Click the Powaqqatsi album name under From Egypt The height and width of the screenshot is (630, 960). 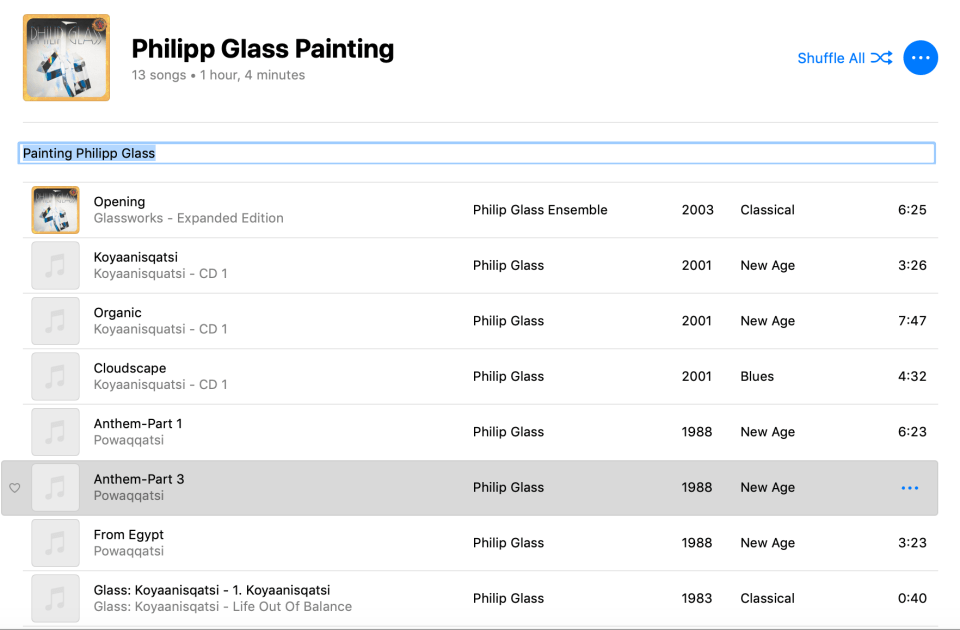coord(129,551)
